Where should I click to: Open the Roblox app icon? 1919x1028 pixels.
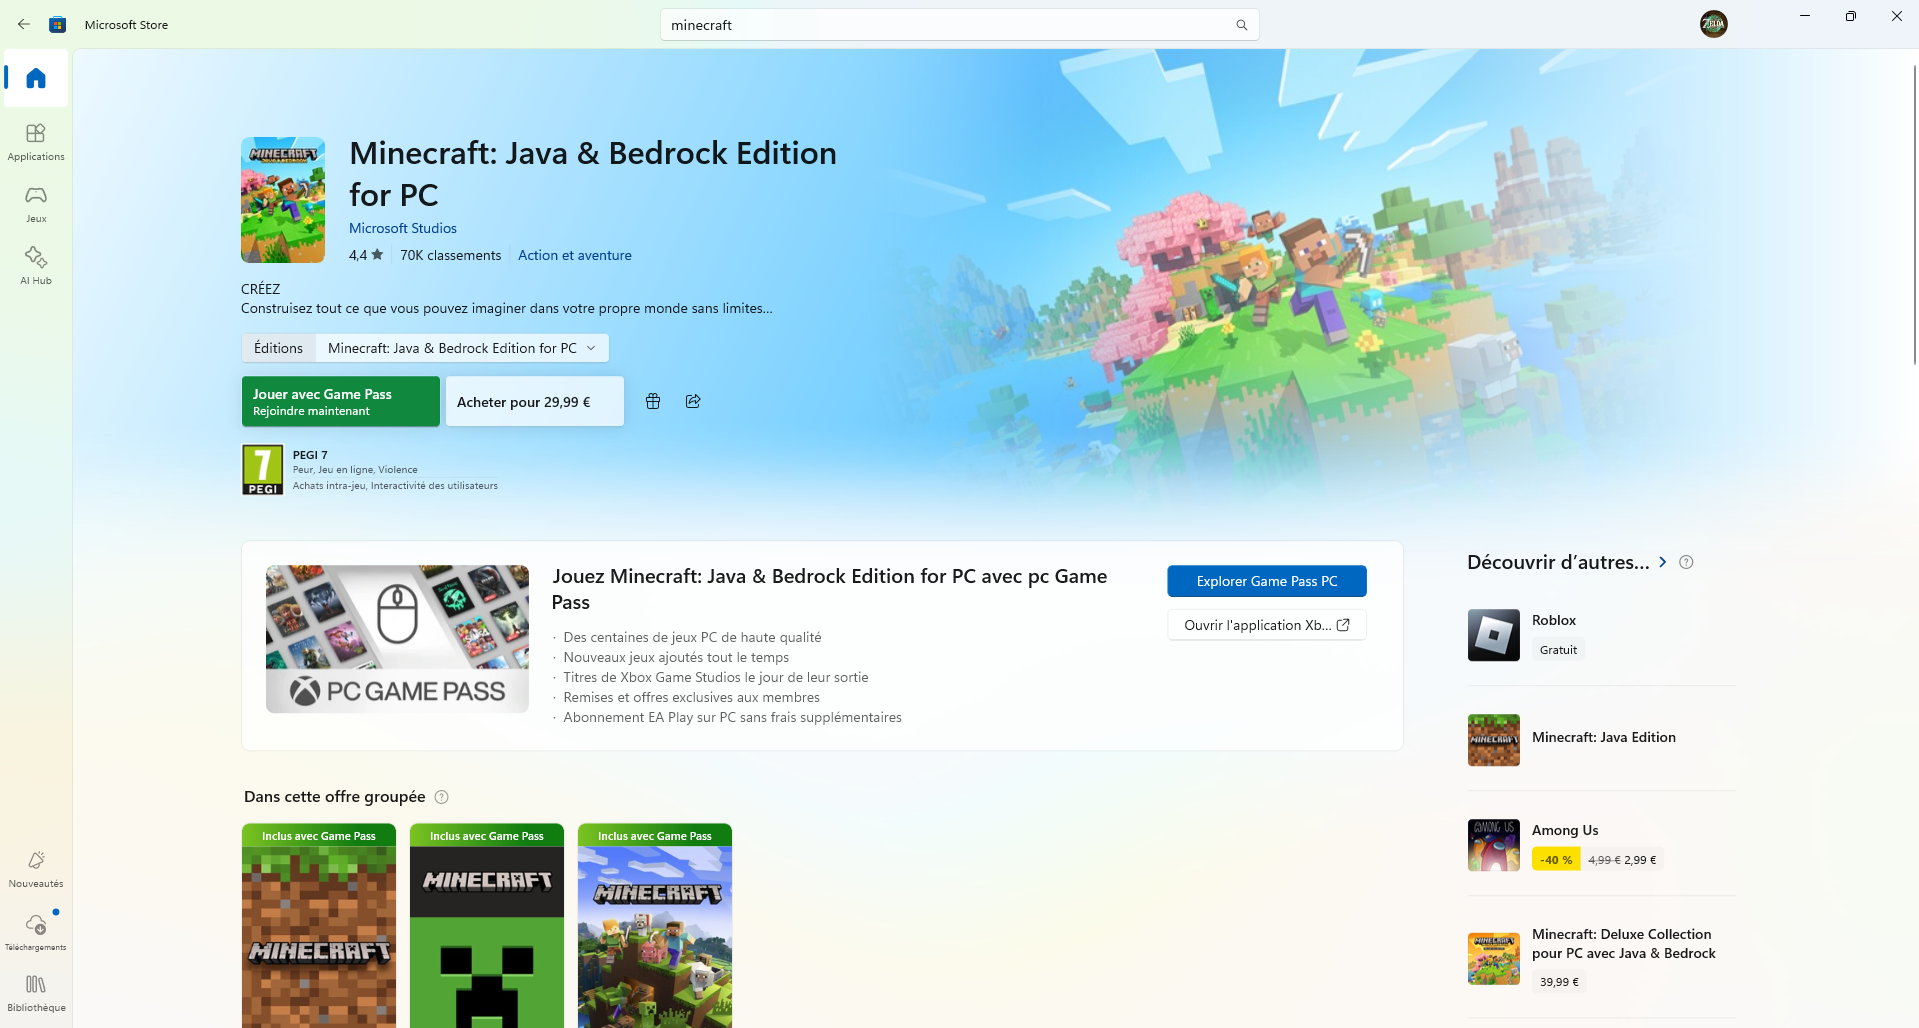[1494, 635]
